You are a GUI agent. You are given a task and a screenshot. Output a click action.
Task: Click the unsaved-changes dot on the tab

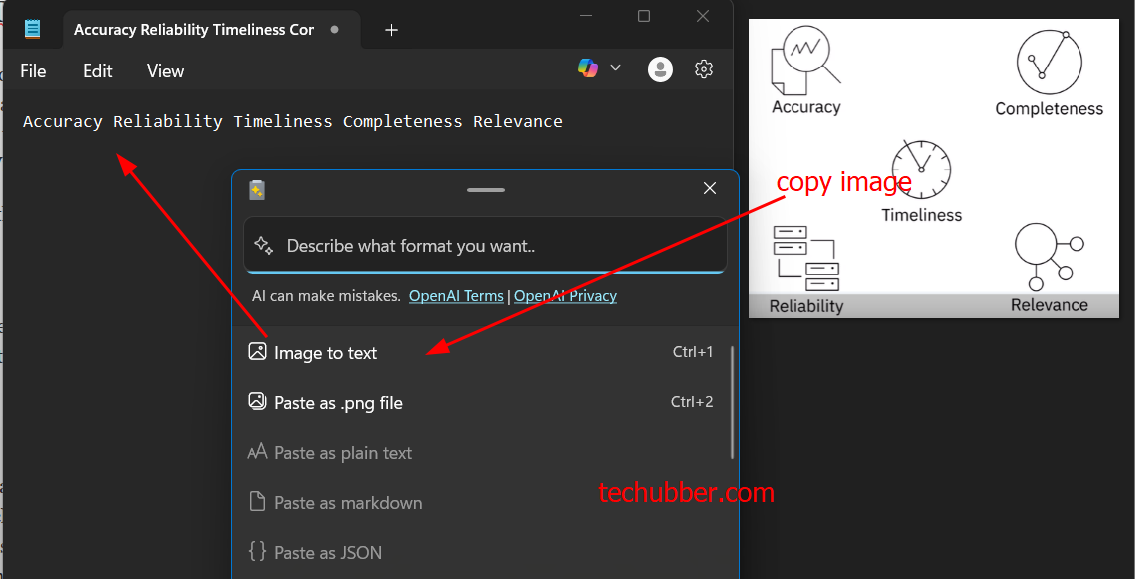point(334,30)
